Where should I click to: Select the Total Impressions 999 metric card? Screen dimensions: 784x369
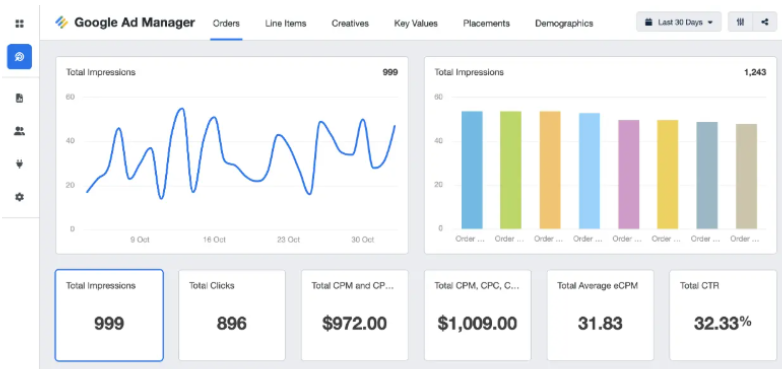tap(109, 315)
